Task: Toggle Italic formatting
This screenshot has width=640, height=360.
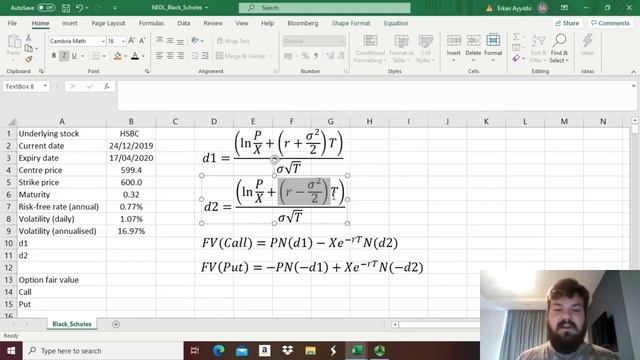Action: (x=64, y=56)
